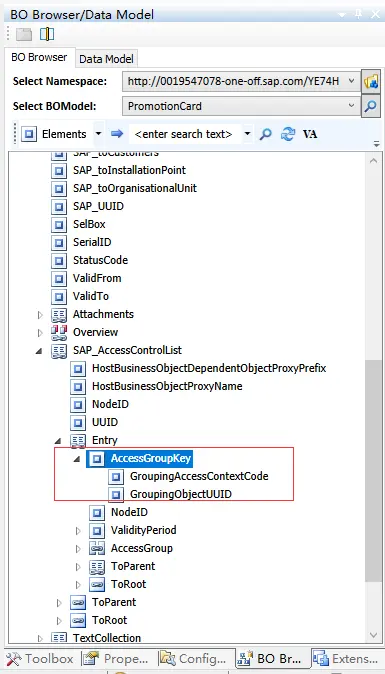This screenshot has height=674, width=385.
Task: Switch to the BO Browser tab
Action: [x=39, y=58]
